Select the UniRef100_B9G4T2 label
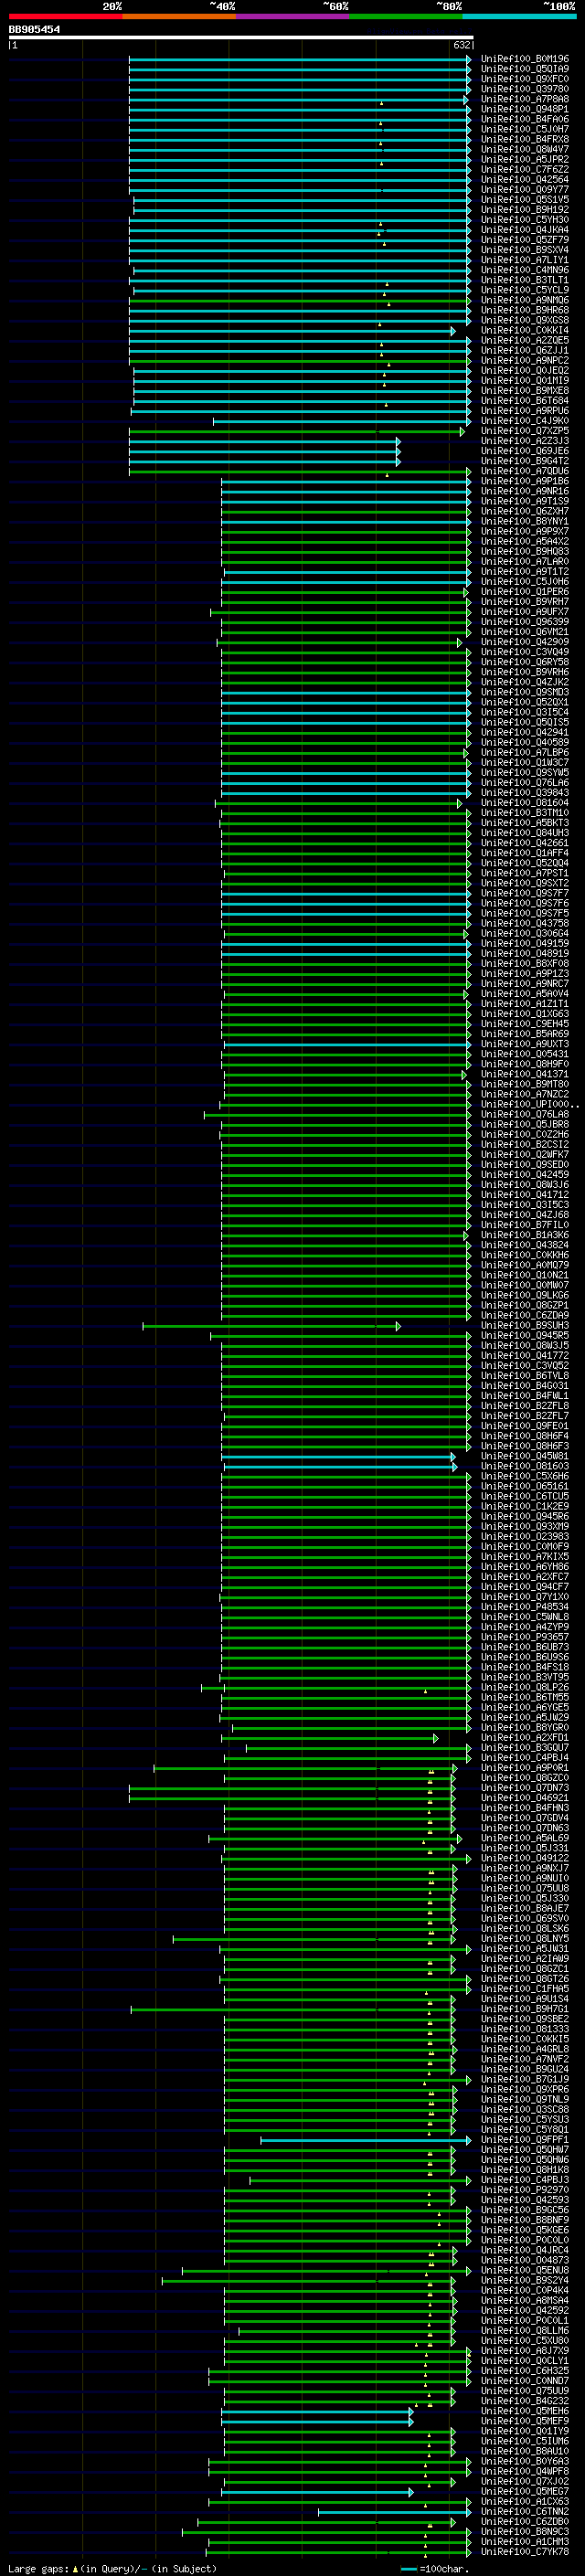This screenshot has height=2576, width=585. pos(525,461)
